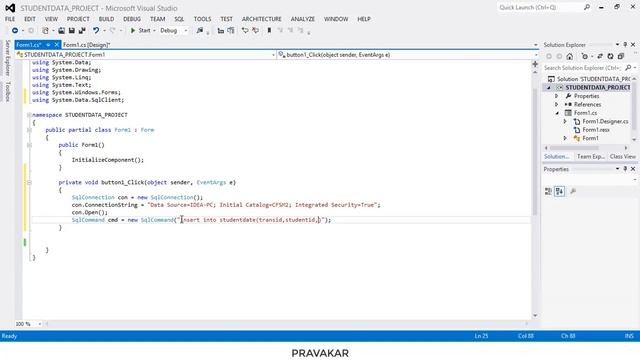Comment out the selected lines

(245, 31)
